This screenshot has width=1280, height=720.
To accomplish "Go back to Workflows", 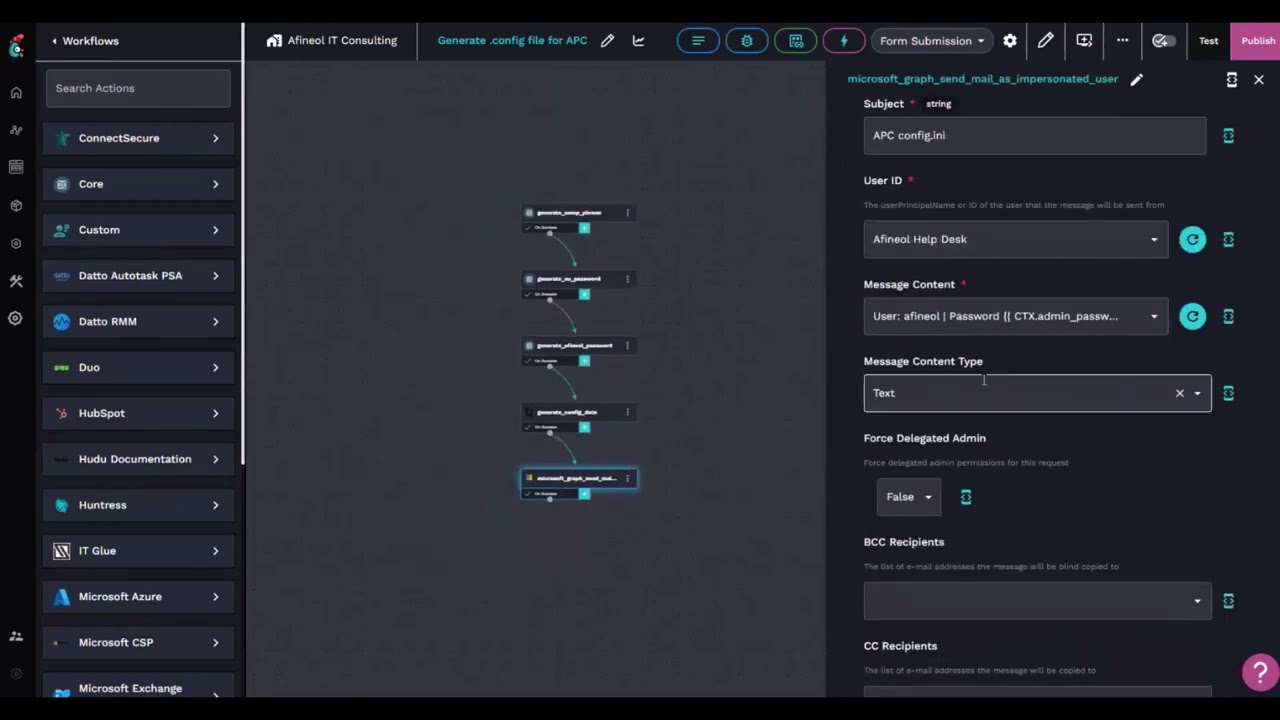I will 85,41.
